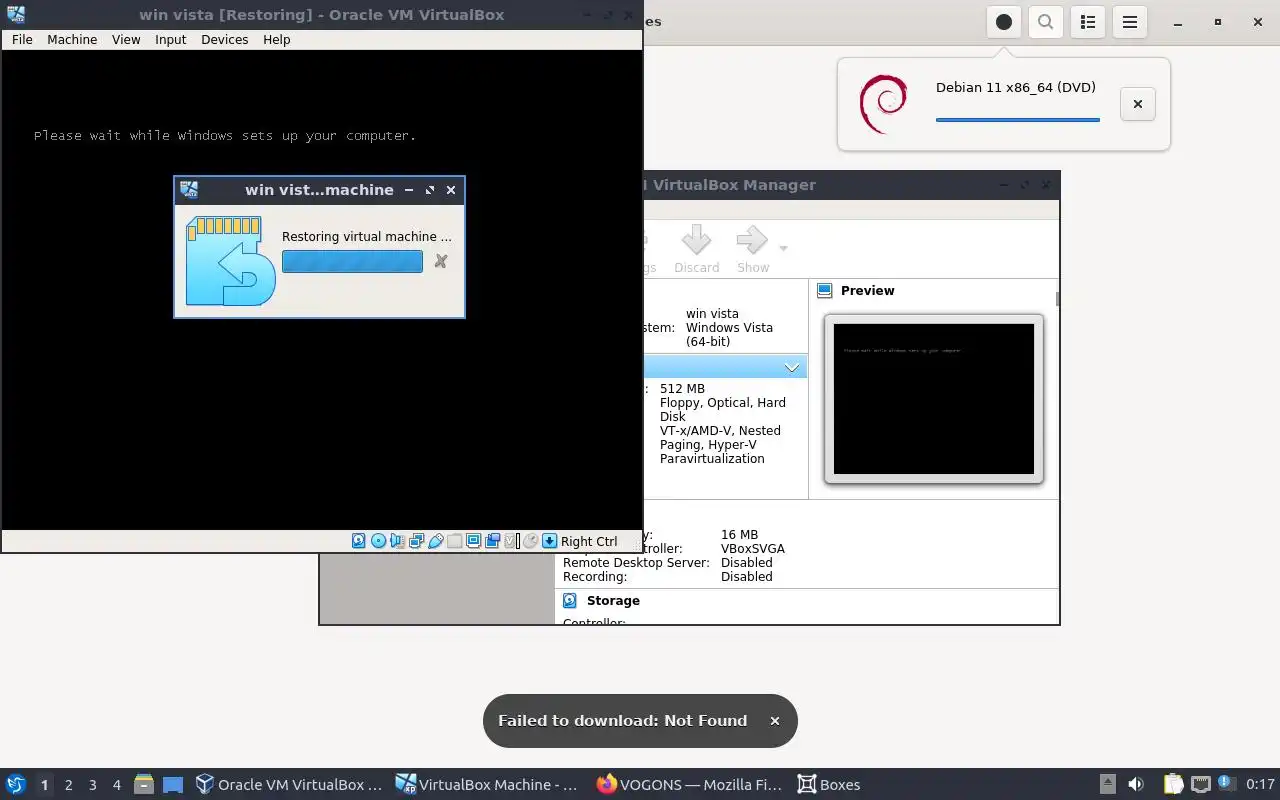This screenshot has width=1280, height=800.
Task: Click the Debian download progress bar
Action: 1018,120
